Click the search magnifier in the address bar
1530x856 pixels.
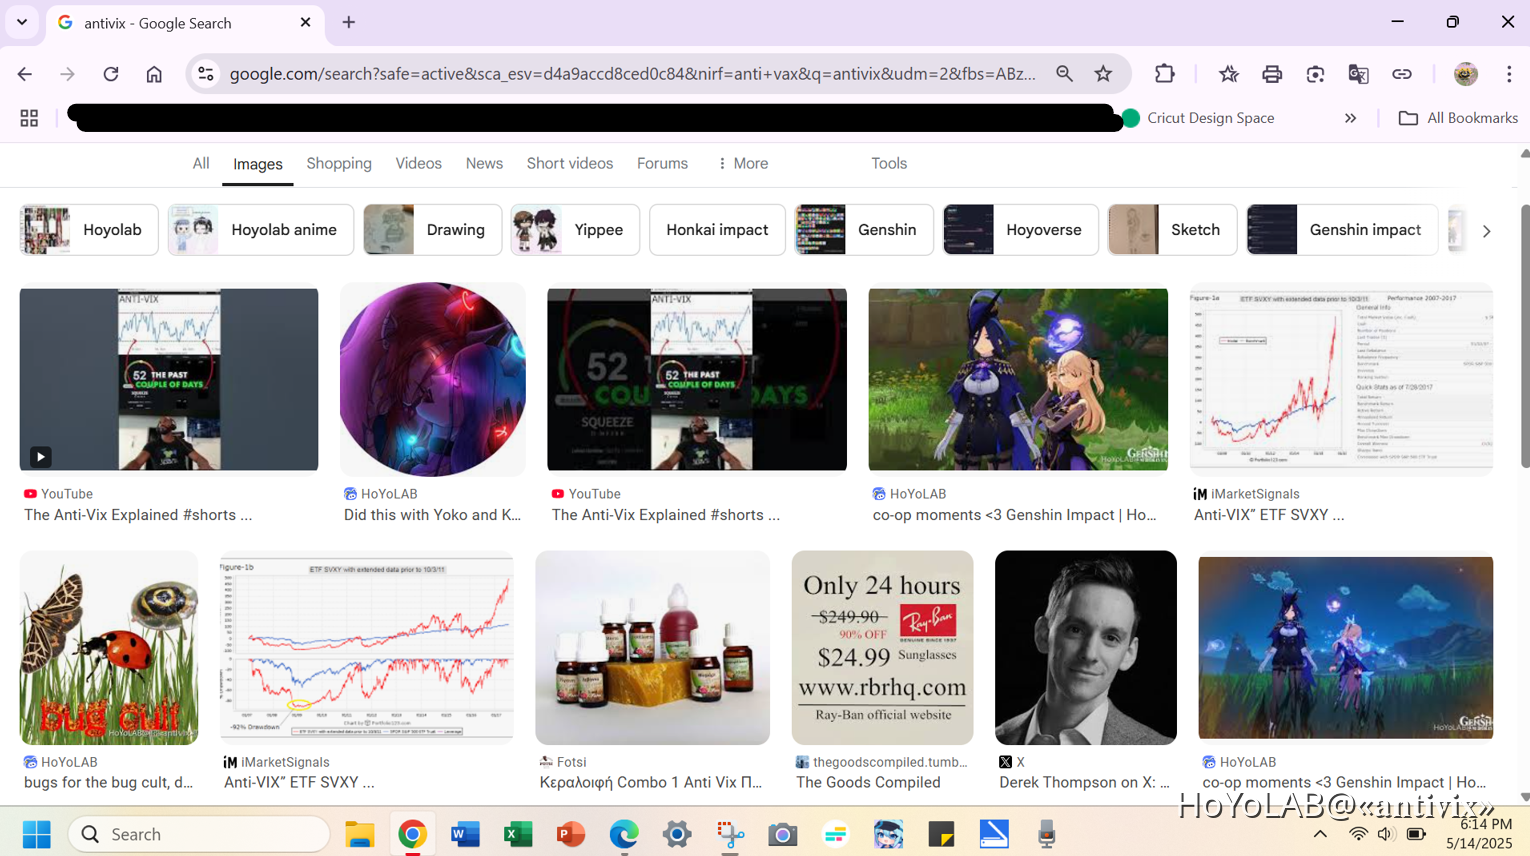click(1064, 73)
